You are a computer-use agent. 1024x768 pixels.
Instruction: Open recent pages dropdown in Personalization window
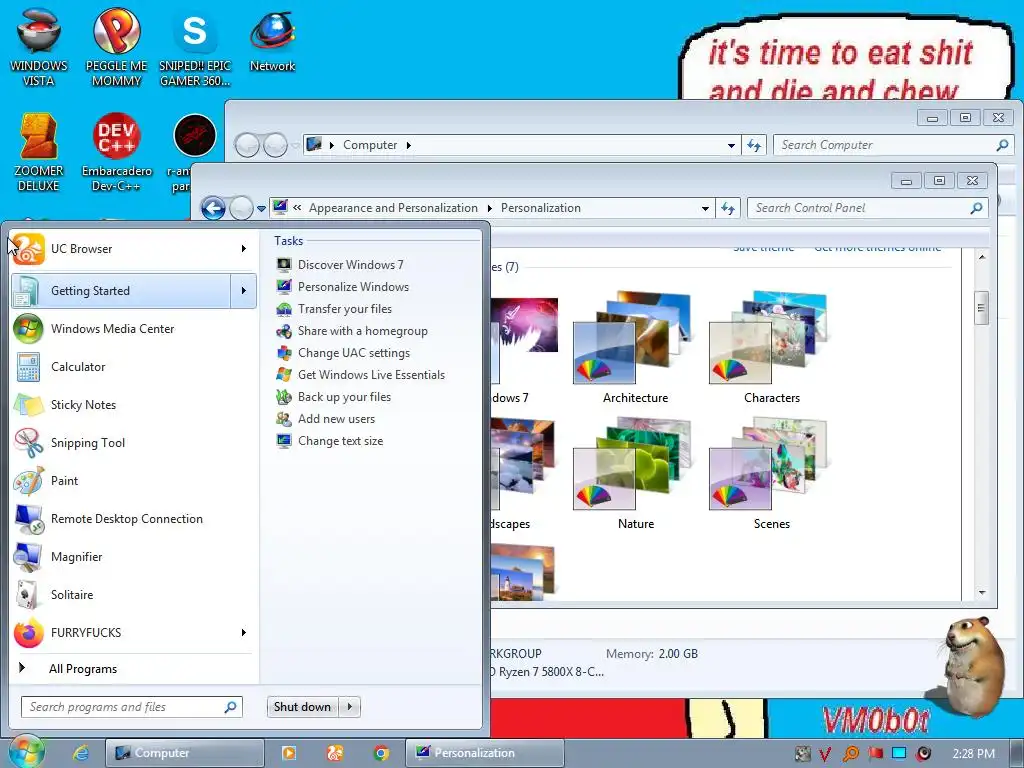[x=261, y=209]
